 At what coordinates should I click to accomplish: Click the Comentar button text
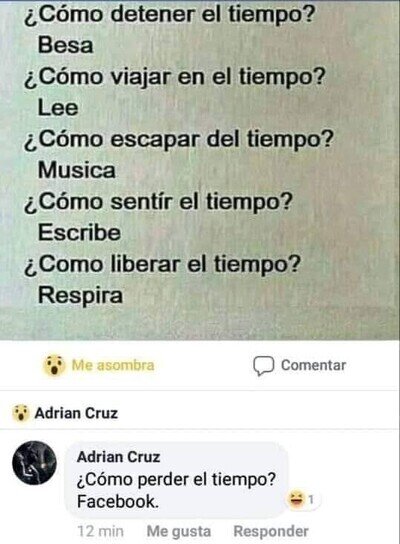(x=313, y=365)
